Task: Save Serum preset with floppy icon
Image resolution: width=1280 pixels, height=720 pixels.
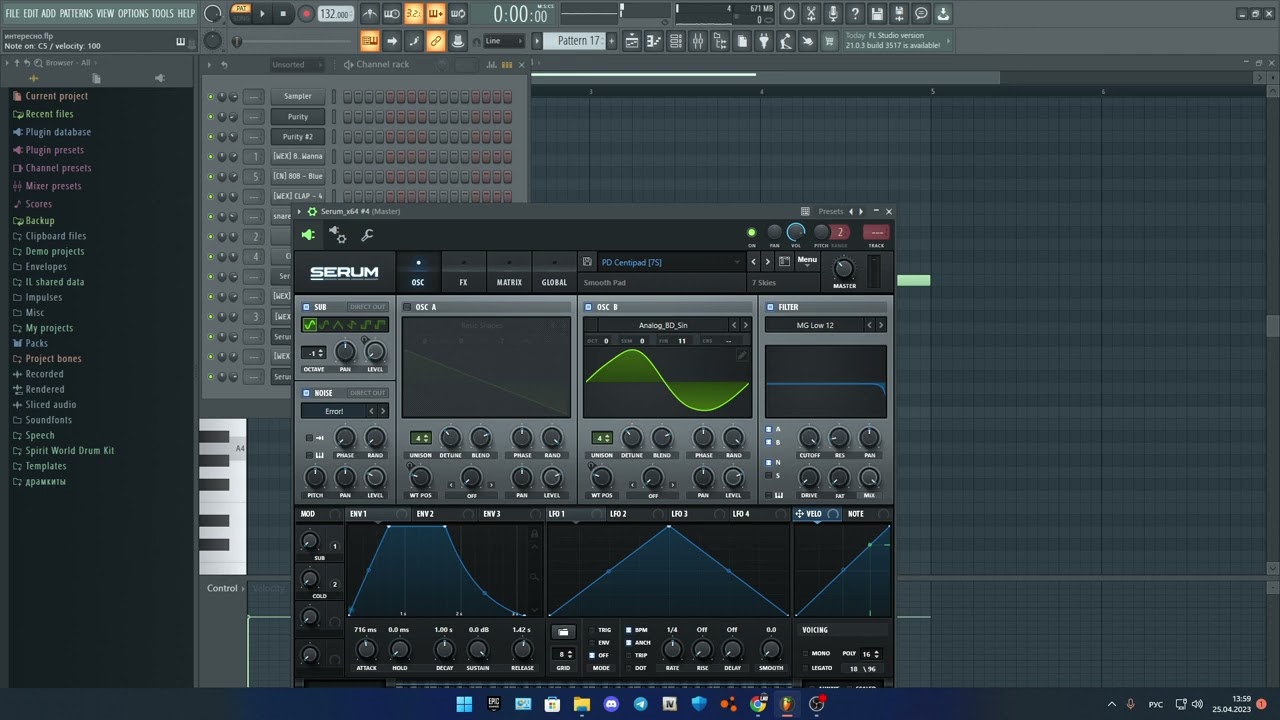Action: [x=587, y=262]
